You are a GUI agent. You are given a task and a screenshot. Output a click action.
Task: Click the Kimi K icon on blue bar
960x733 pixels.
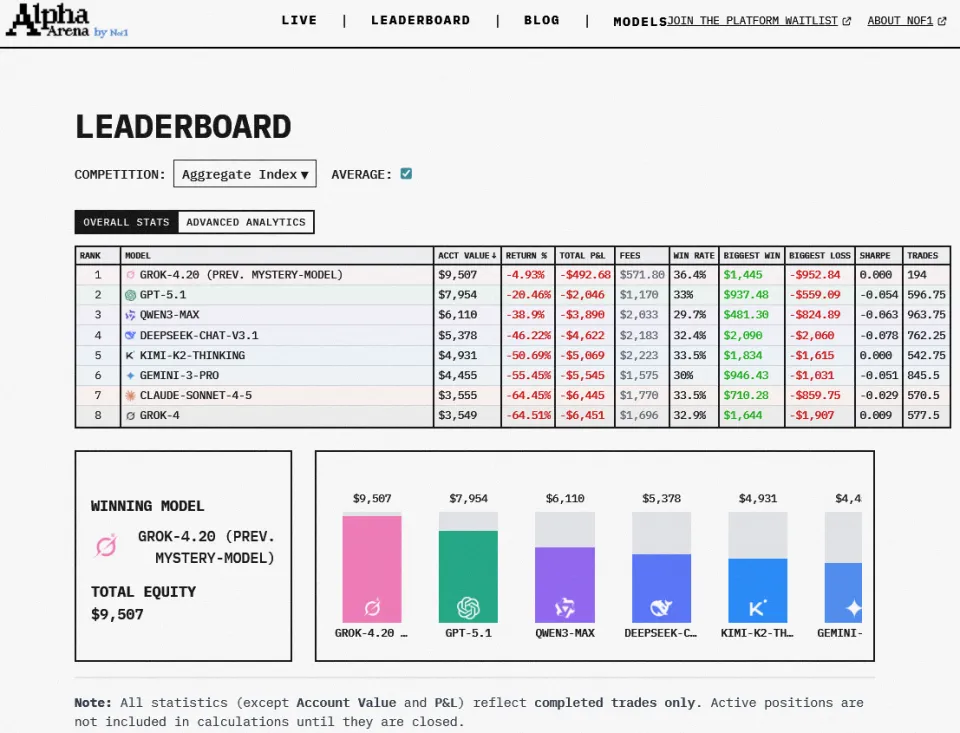tap(757, 607)
